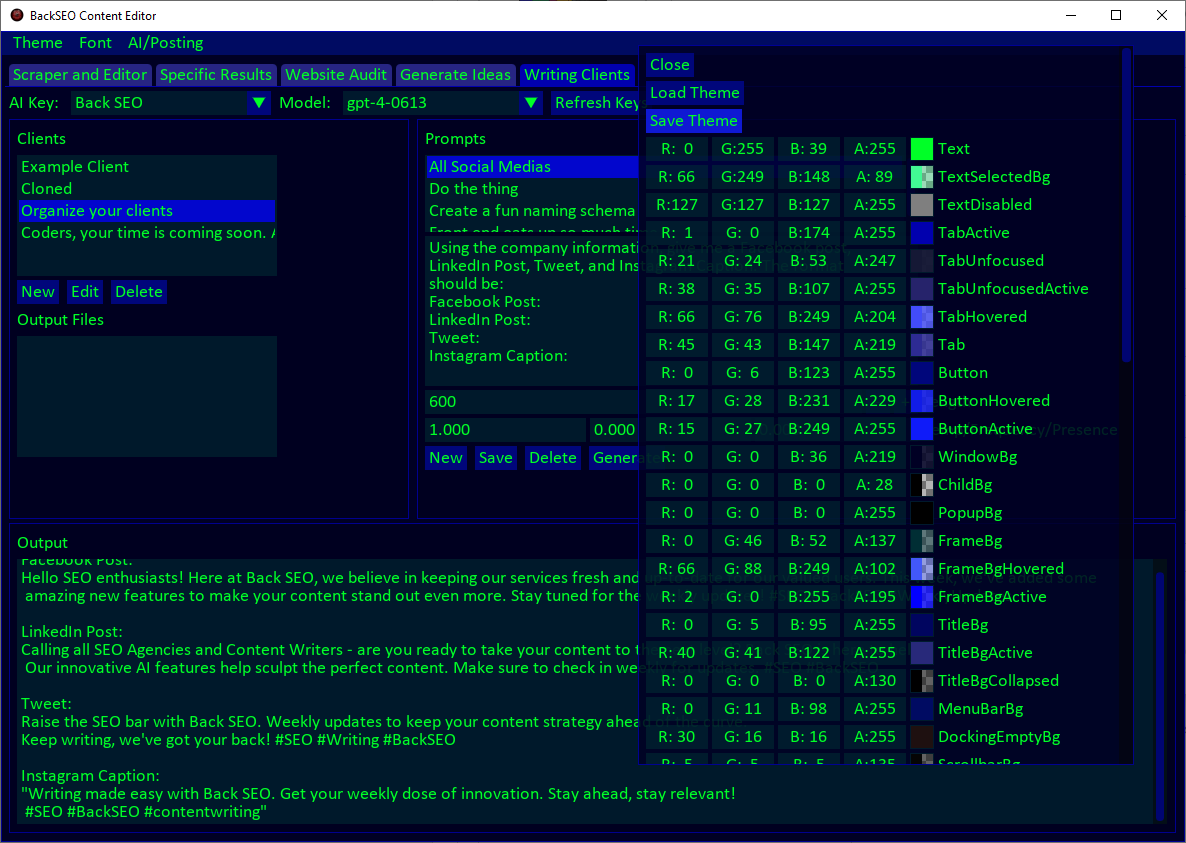Select All Social Medias prompt
Image resolution: width=1186 pixels, height=843 pixels.
click(532, 166)
